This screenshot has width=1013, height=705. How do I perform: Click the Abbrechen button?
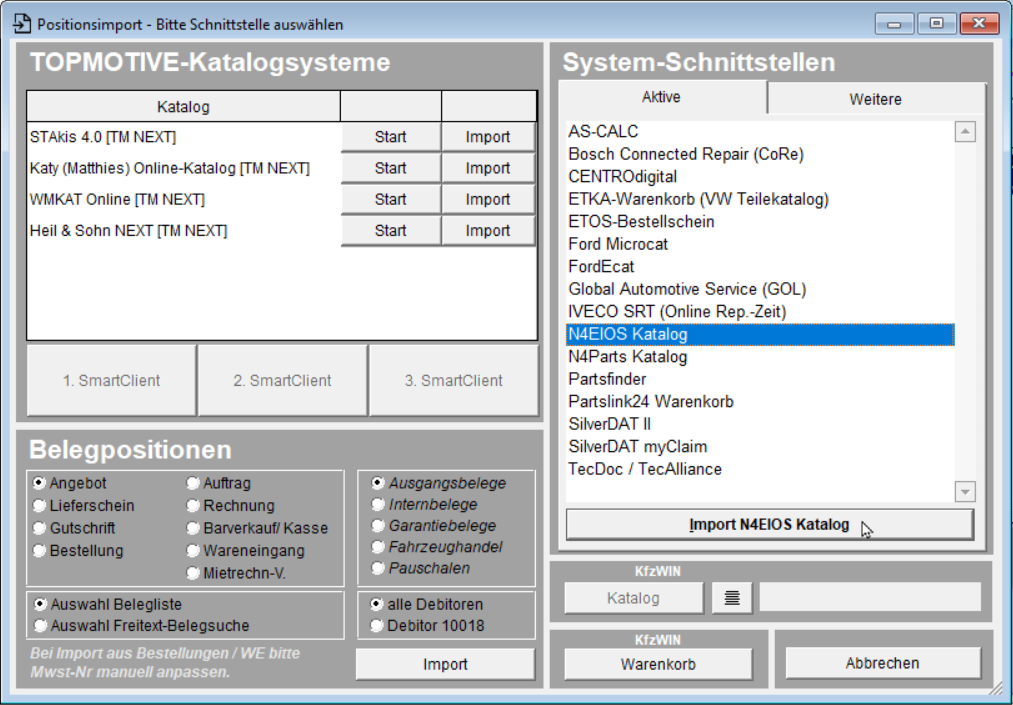click(x=882, y=663)
